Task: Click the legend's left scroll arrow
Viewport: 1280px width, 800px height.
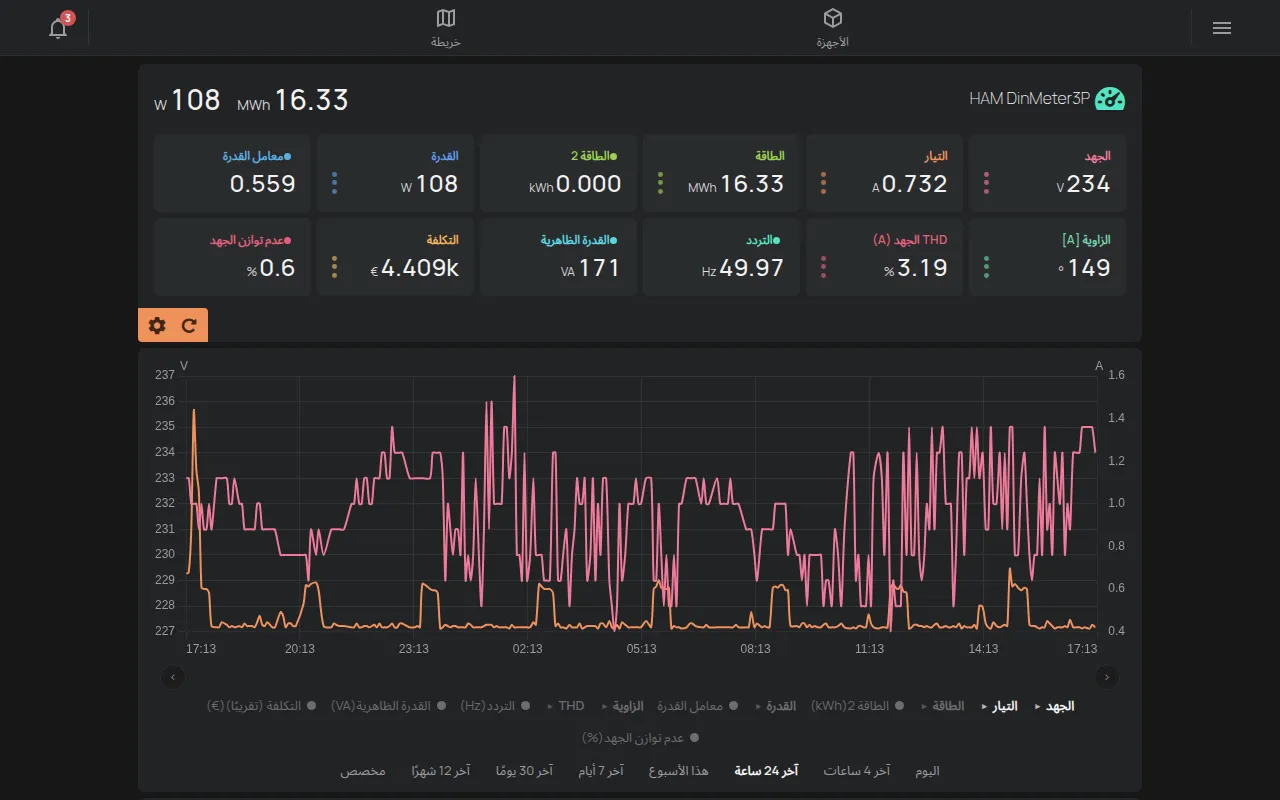Action: coord(173,677)
